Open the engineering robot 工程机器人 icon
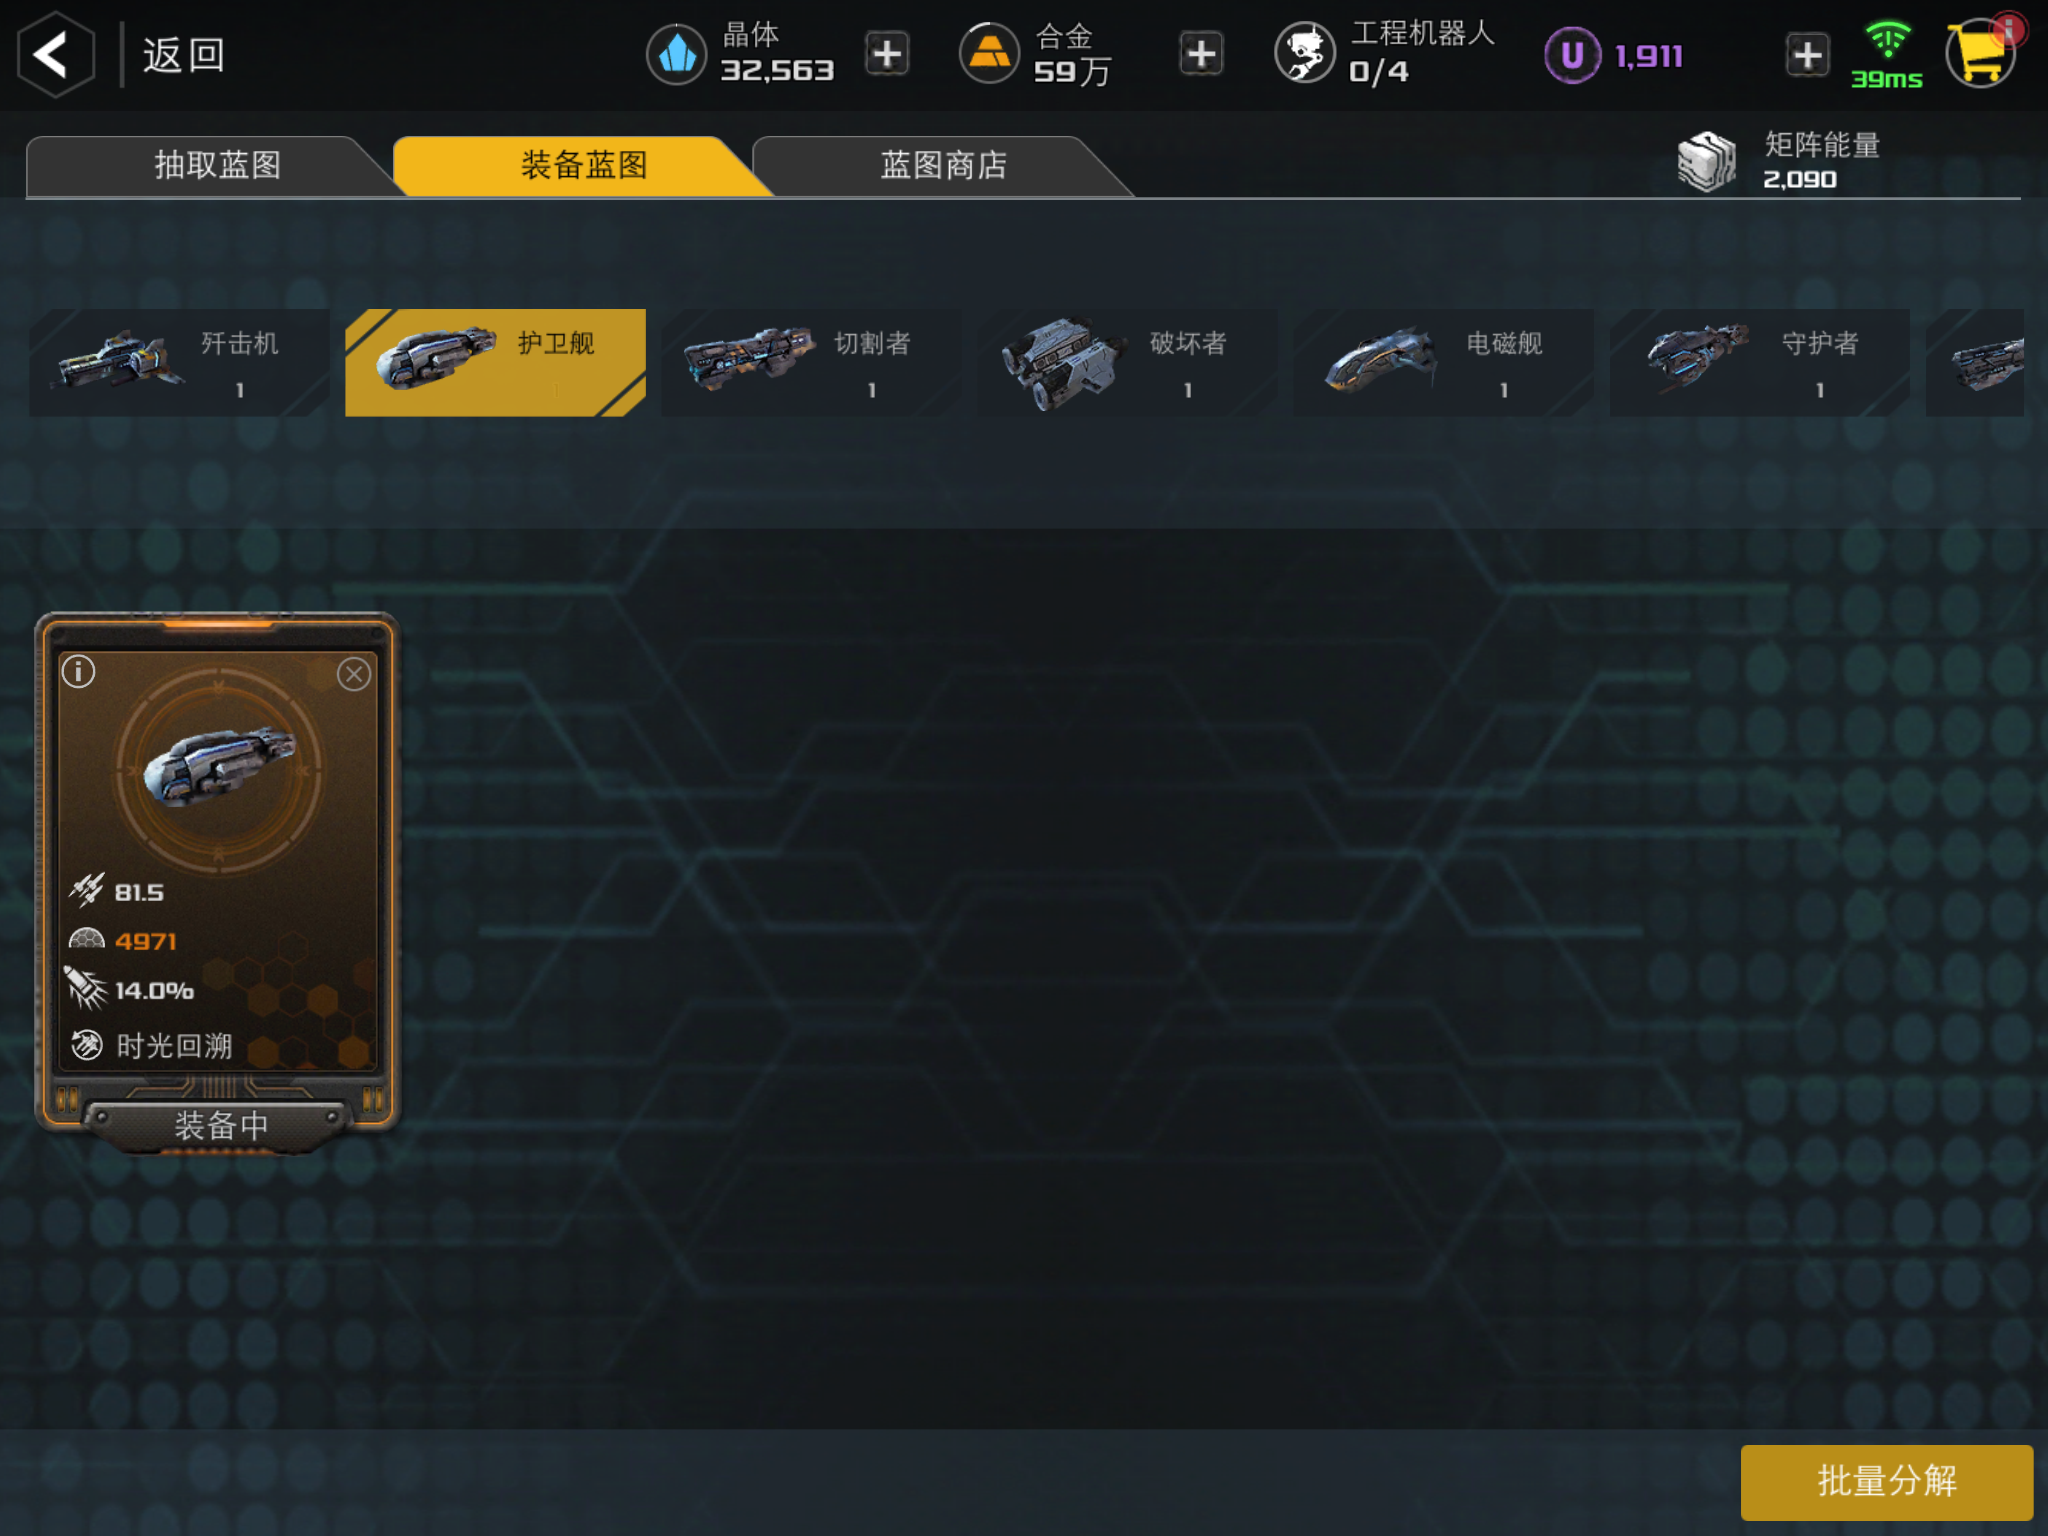 [1304, 54]
